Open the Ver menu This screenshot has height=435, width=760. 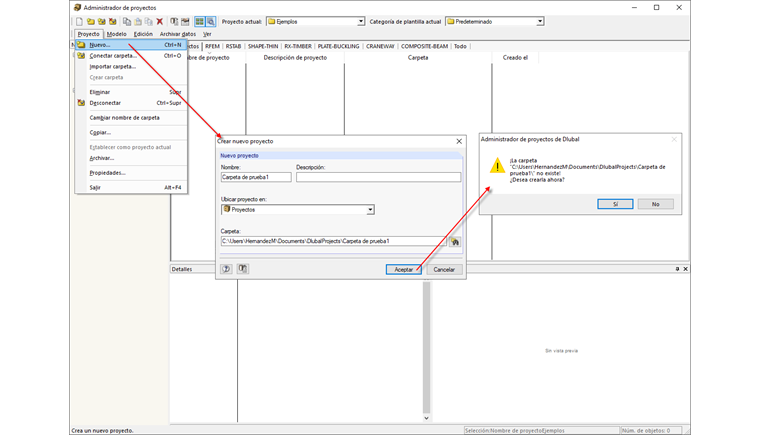click(207, 34)
